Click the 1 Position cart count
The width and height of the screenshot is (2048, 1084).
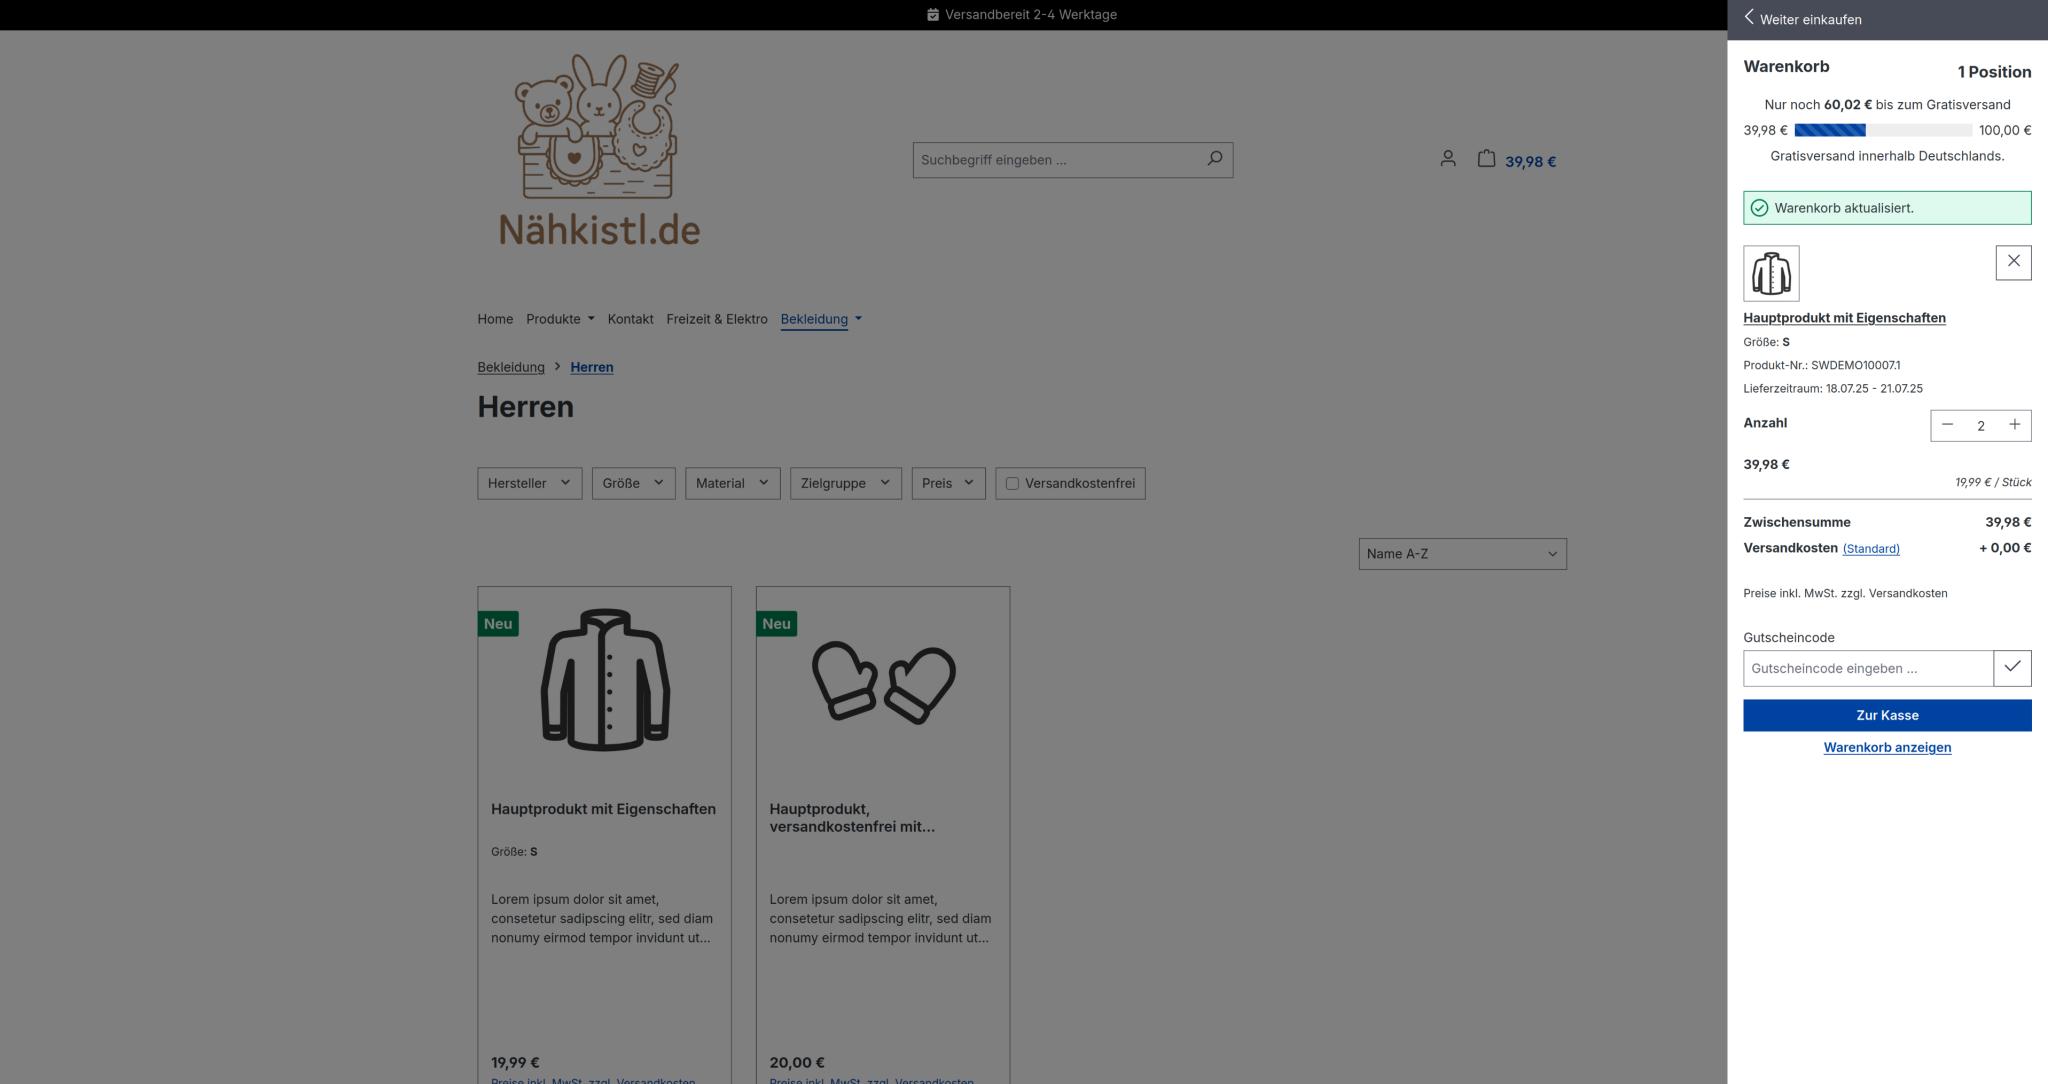(x=1994, y=72)
